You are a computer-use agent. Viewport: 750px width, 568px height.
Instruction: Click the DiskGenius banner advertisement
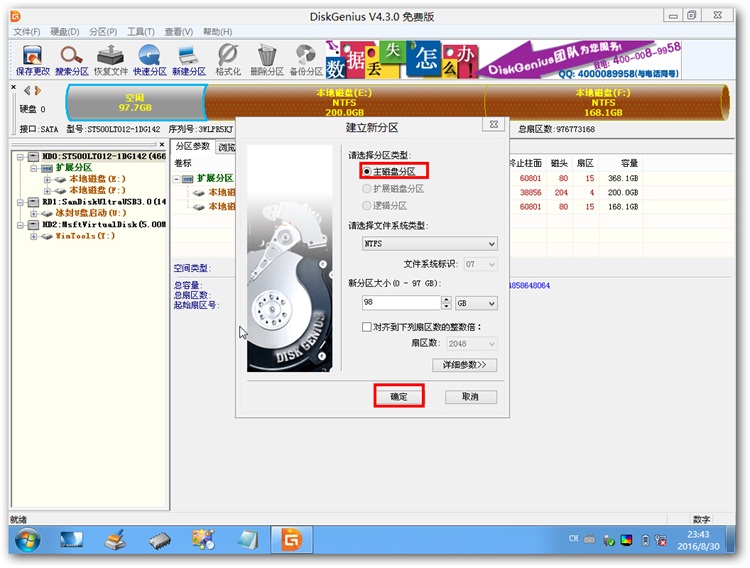click(x=503, y=60)
